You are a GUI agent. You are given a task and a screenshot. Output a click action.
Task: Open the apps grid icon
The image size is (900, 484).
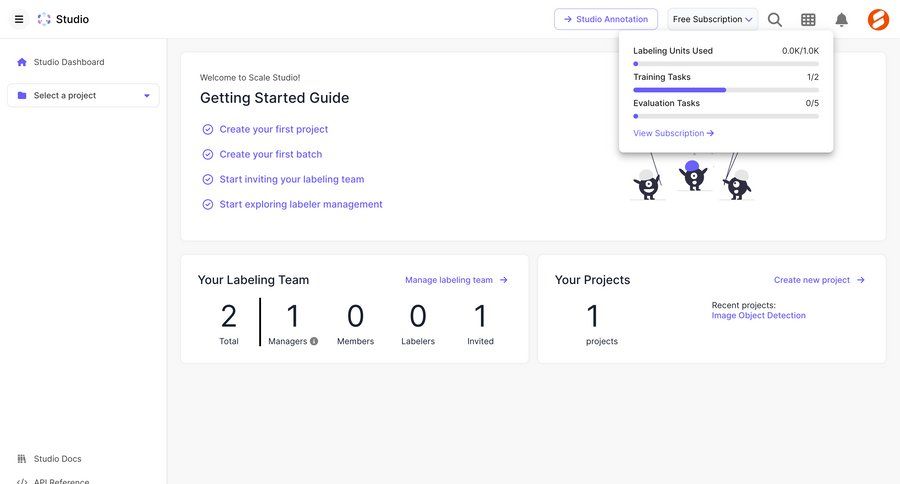pyautogui.click(x=808, y=20)
